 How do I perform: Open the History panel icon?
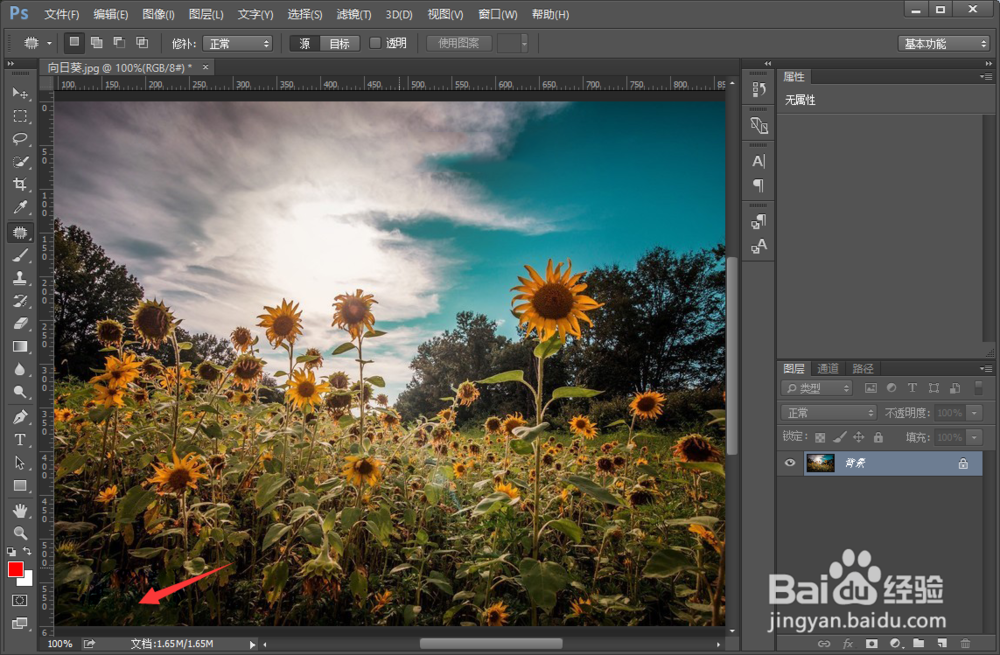tap(759, 90)
